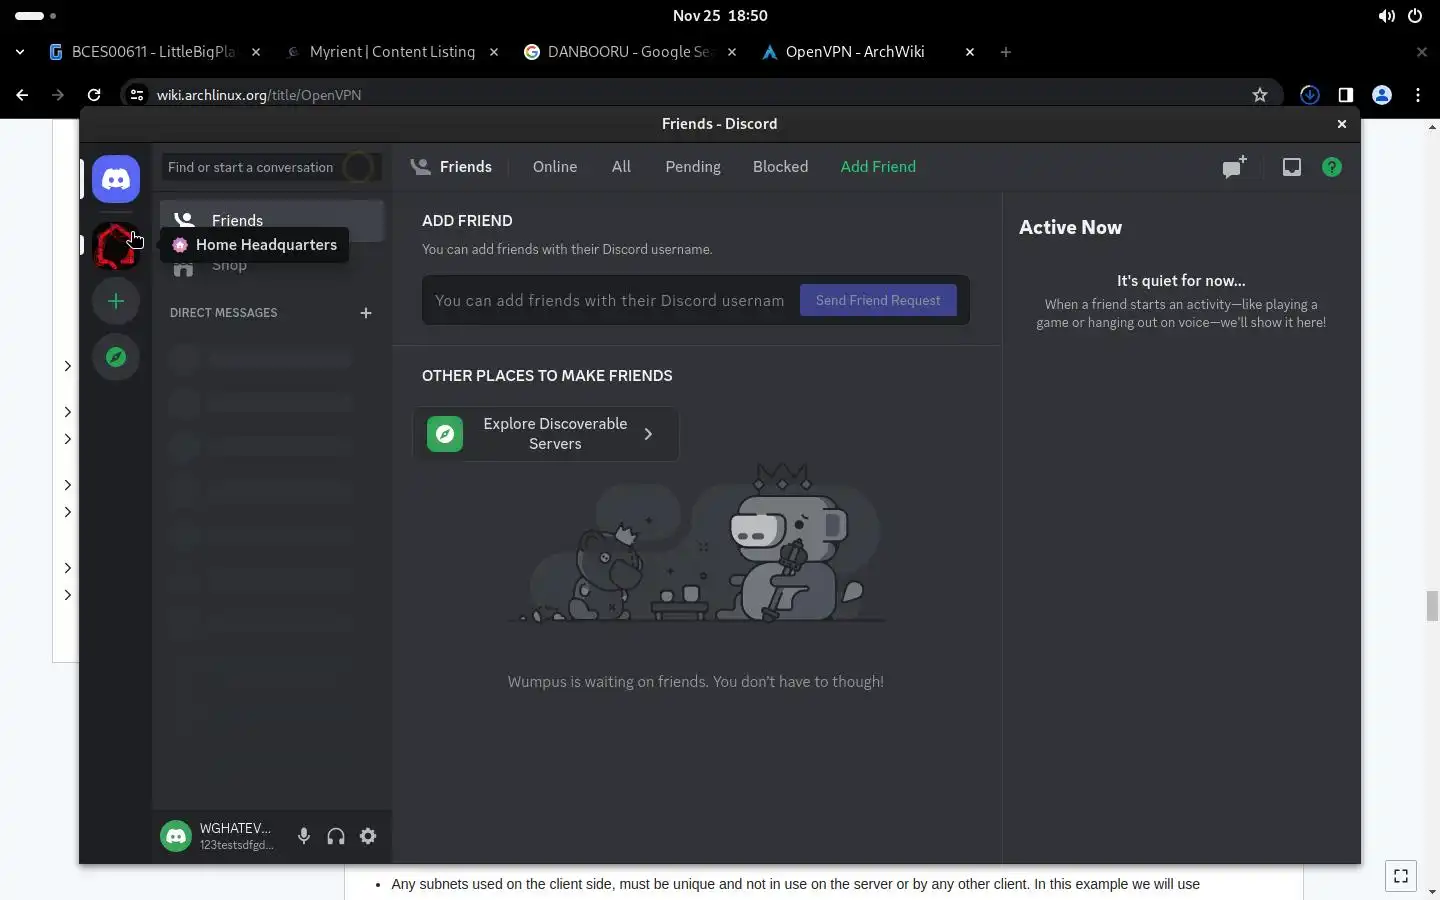Expand Explore Discoverable Servers chevron
Screen dimensions: 1440x900
click(x=648, y=434)
